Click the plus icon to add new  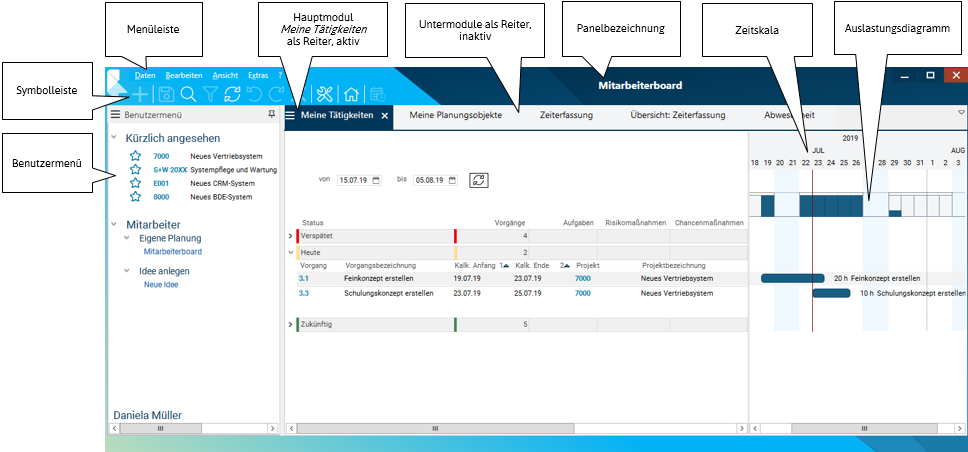141,94
